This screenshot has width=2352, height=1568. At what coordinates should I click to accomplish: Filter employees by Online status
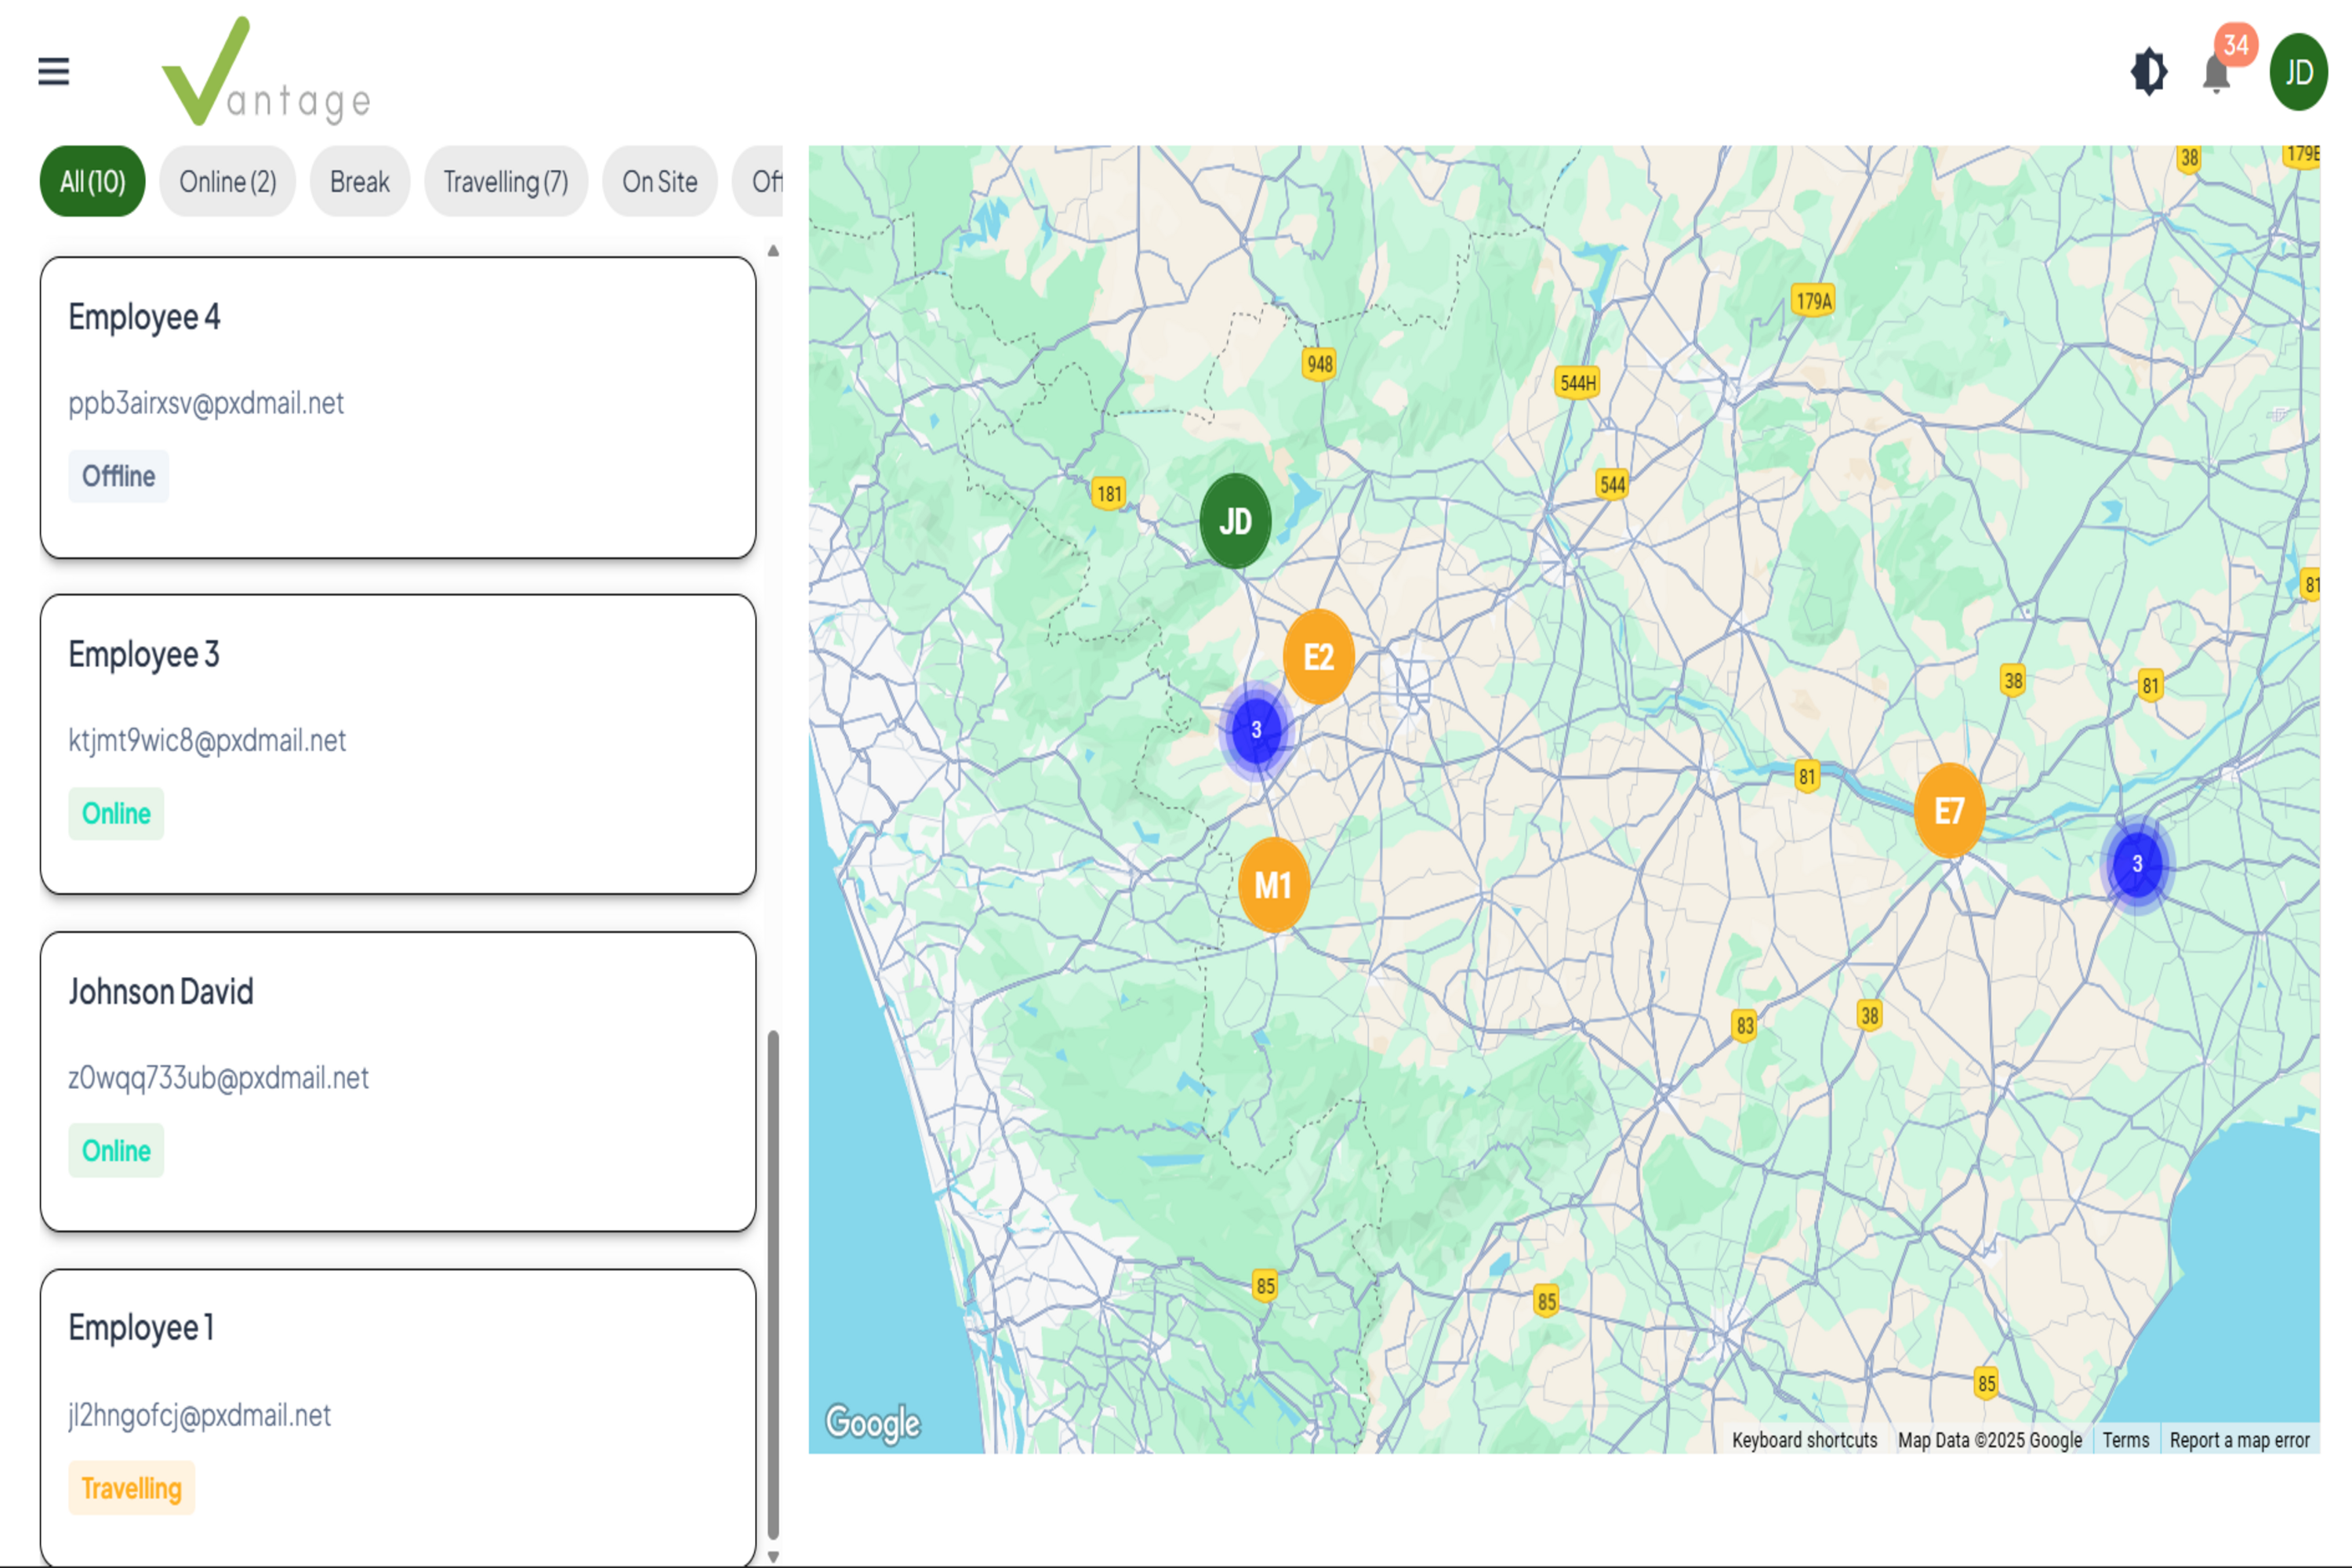tap(227, 181)
